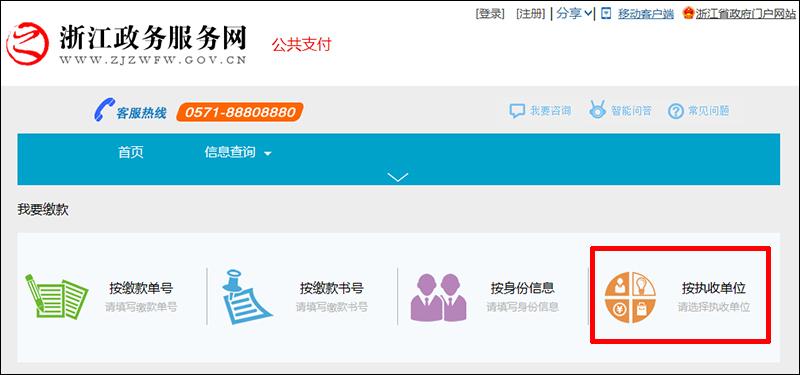Click the blue pinned note icon
The image size is (800, 375).
247,297
